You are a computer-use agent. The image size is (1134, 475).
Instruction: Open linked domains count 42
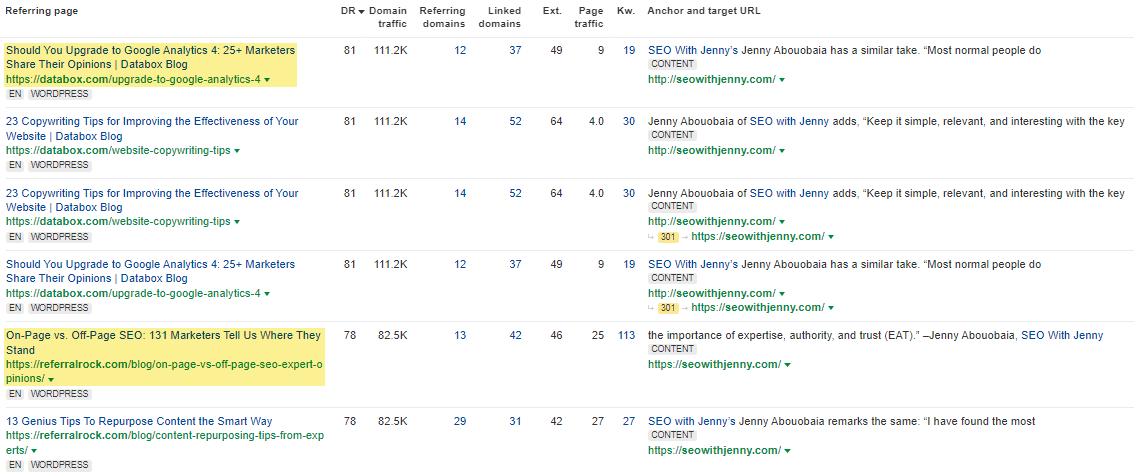point(515,335)
